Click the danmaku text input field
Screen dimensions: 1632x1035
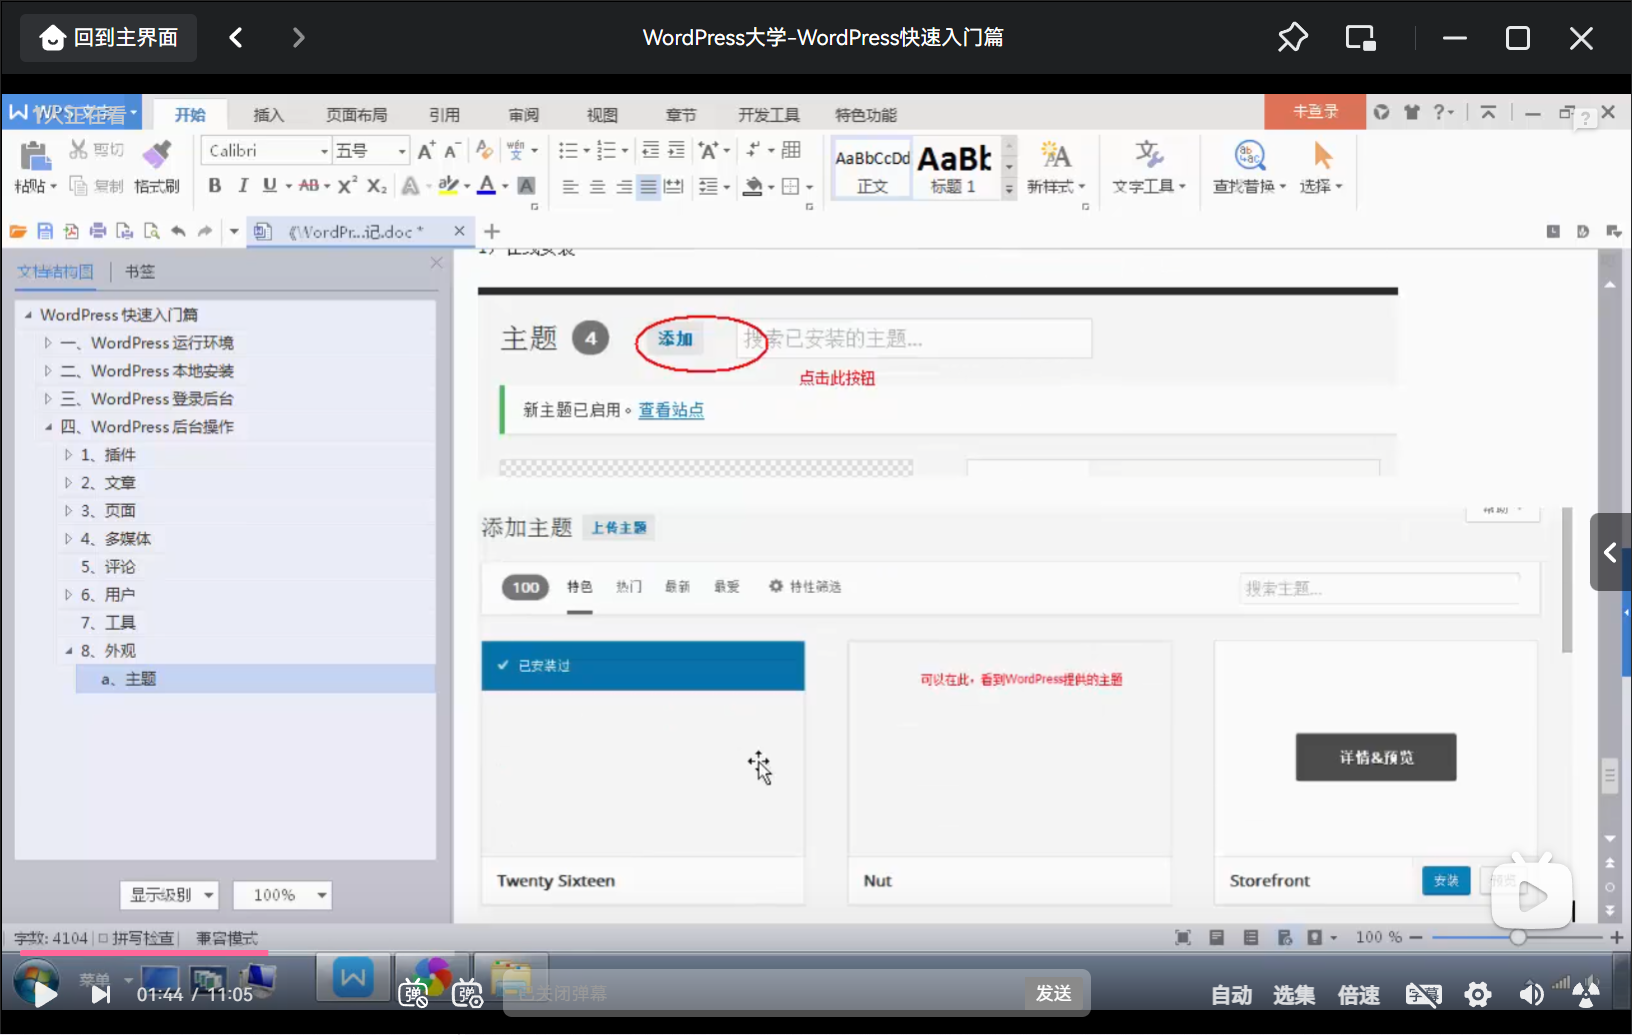tap(765, 993)
